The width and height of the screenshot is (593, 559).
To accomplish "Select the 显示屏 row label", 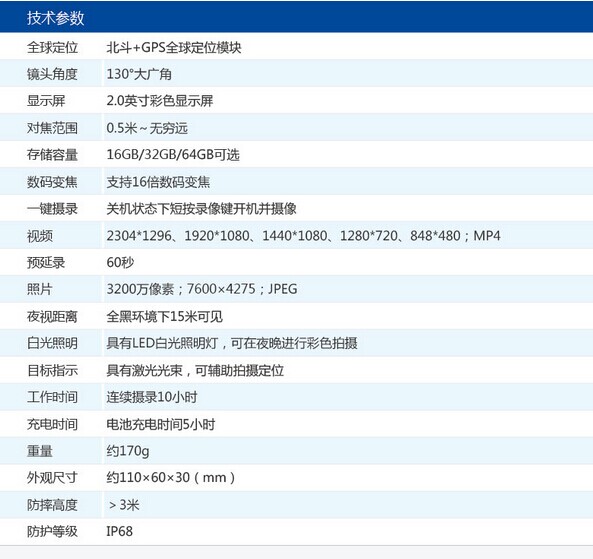I will point(46,101).
